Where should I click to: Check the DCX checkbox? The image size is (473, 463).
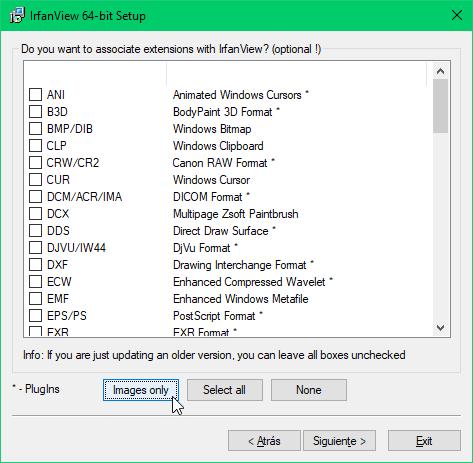[x=35, y=213]
